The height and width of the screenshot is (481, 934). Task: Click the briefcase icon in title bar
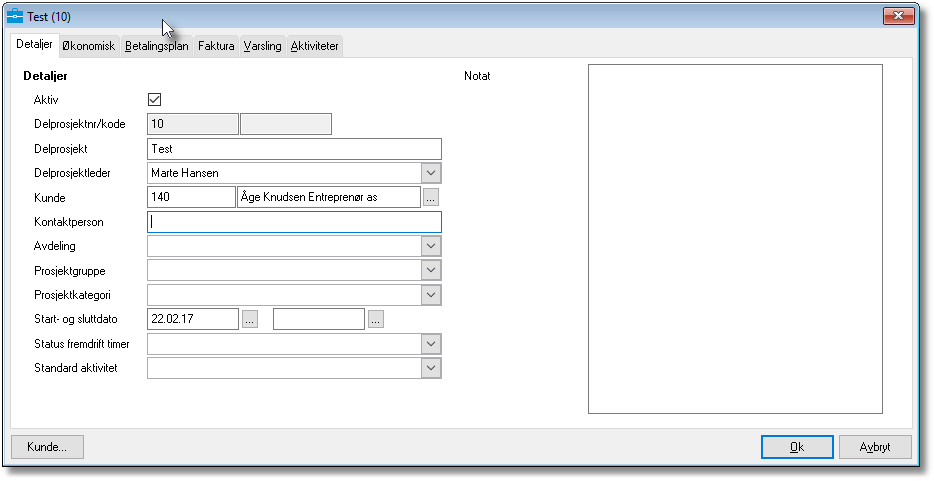[15, 16]
